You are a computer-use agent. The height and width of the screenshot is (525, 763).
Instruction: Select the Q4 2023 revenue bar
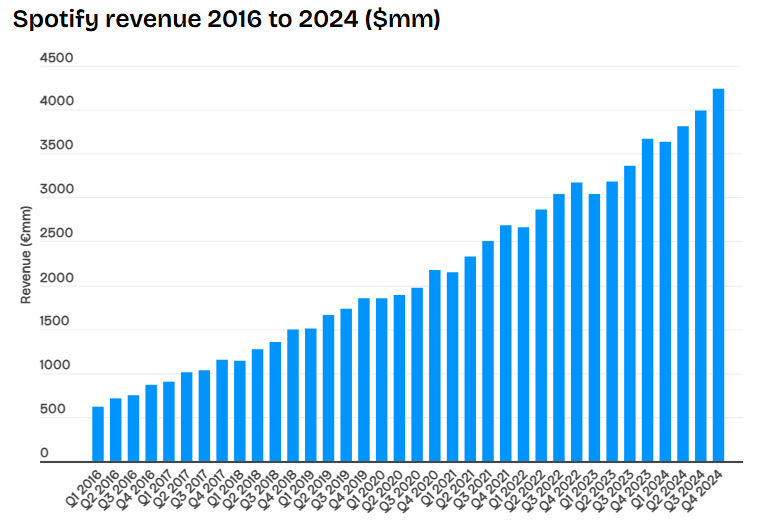point(648,300)
